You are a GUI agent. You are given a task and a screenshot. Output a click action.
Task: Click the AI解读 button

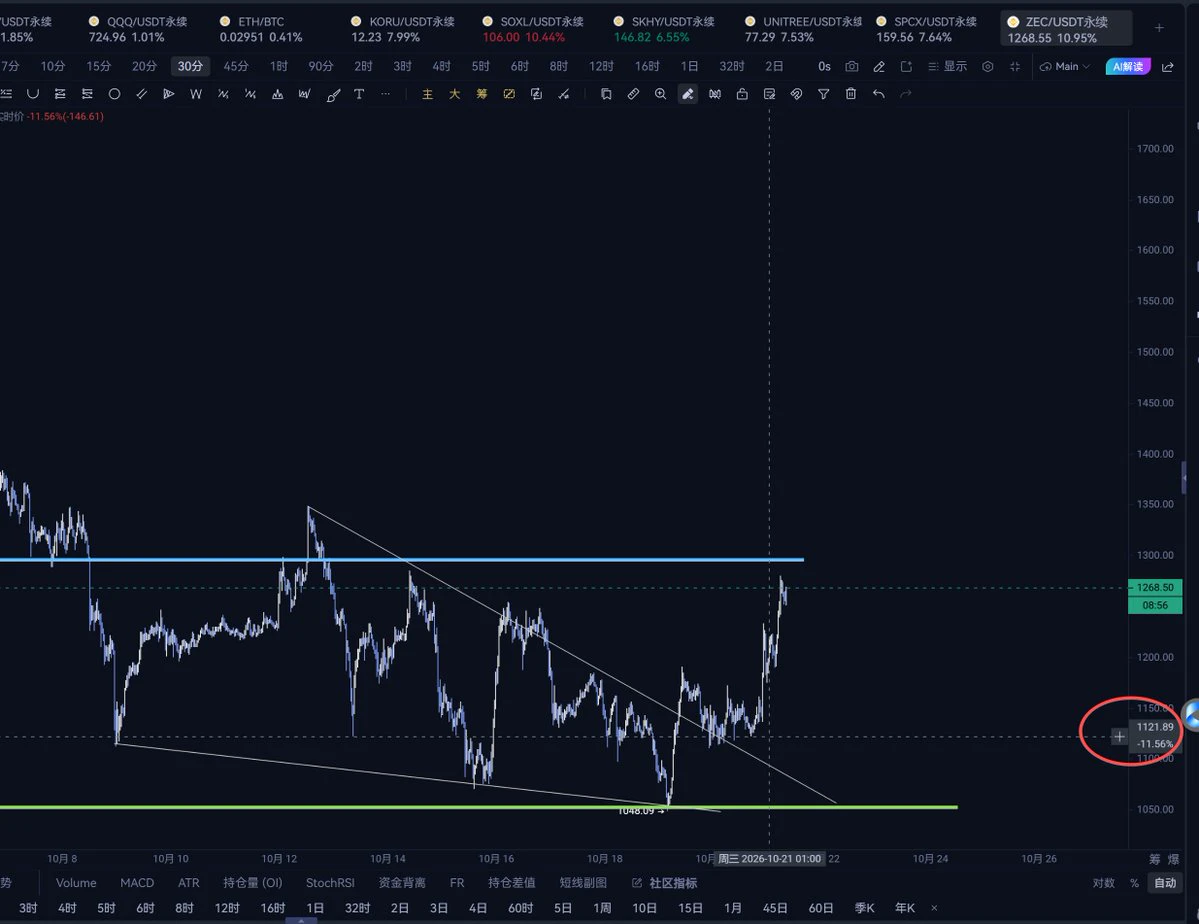click(x=1128, y=67)
